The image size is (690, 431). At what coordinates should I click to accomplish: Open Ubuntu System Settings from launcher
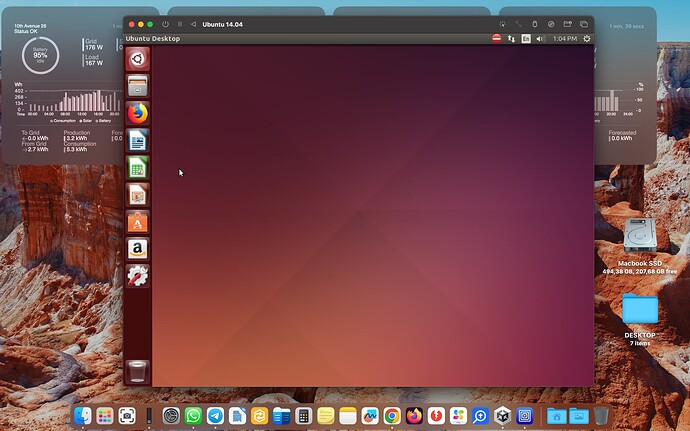(x=137, y=276)
